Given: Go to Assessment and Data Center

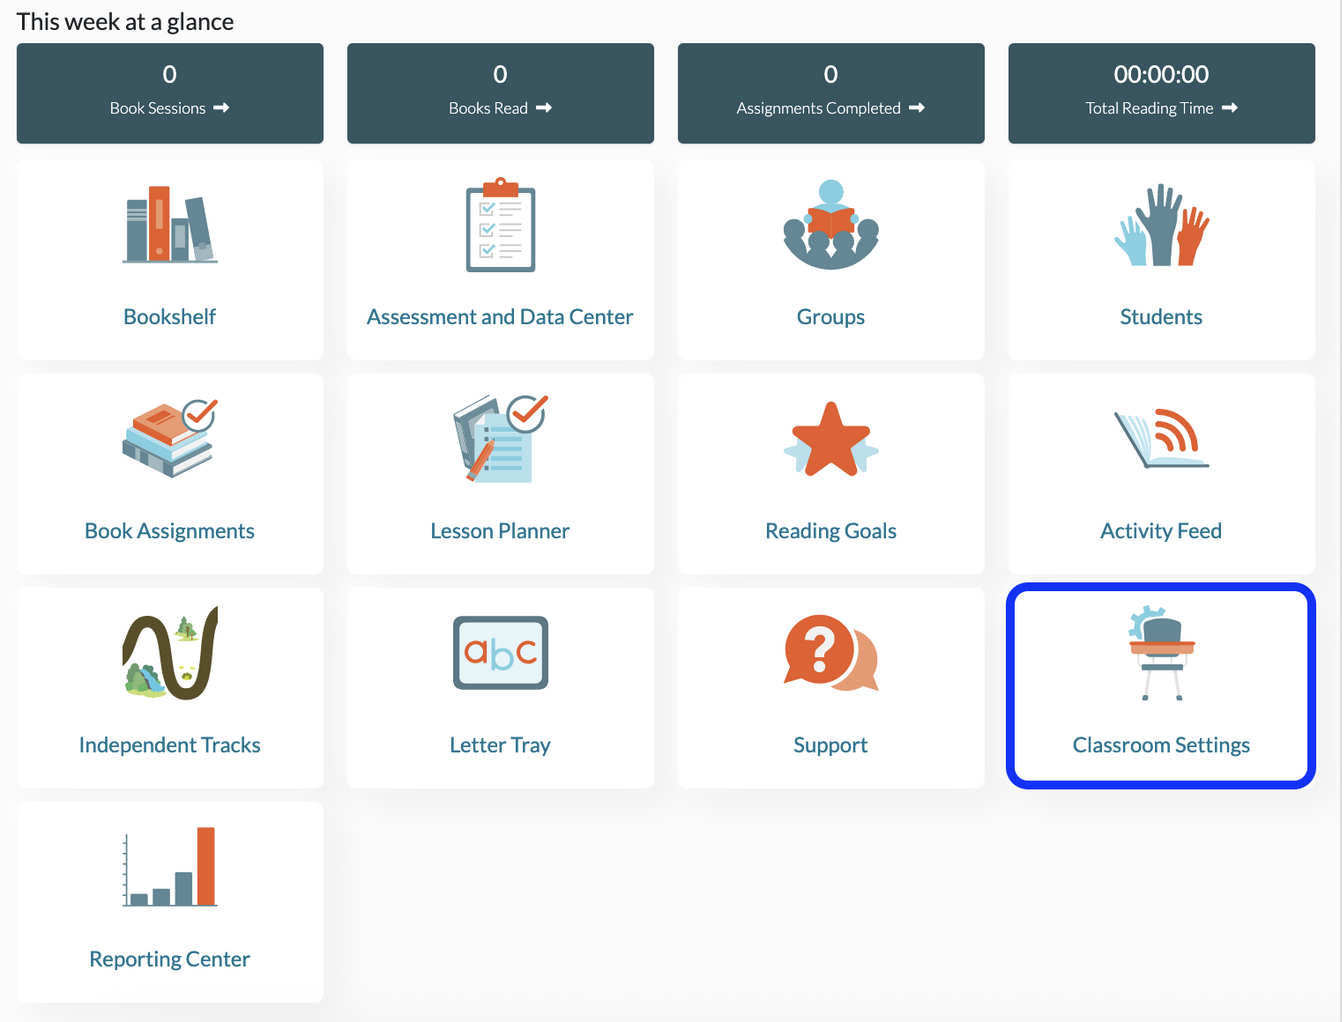Looking at the screenshot, I should 500,317.
